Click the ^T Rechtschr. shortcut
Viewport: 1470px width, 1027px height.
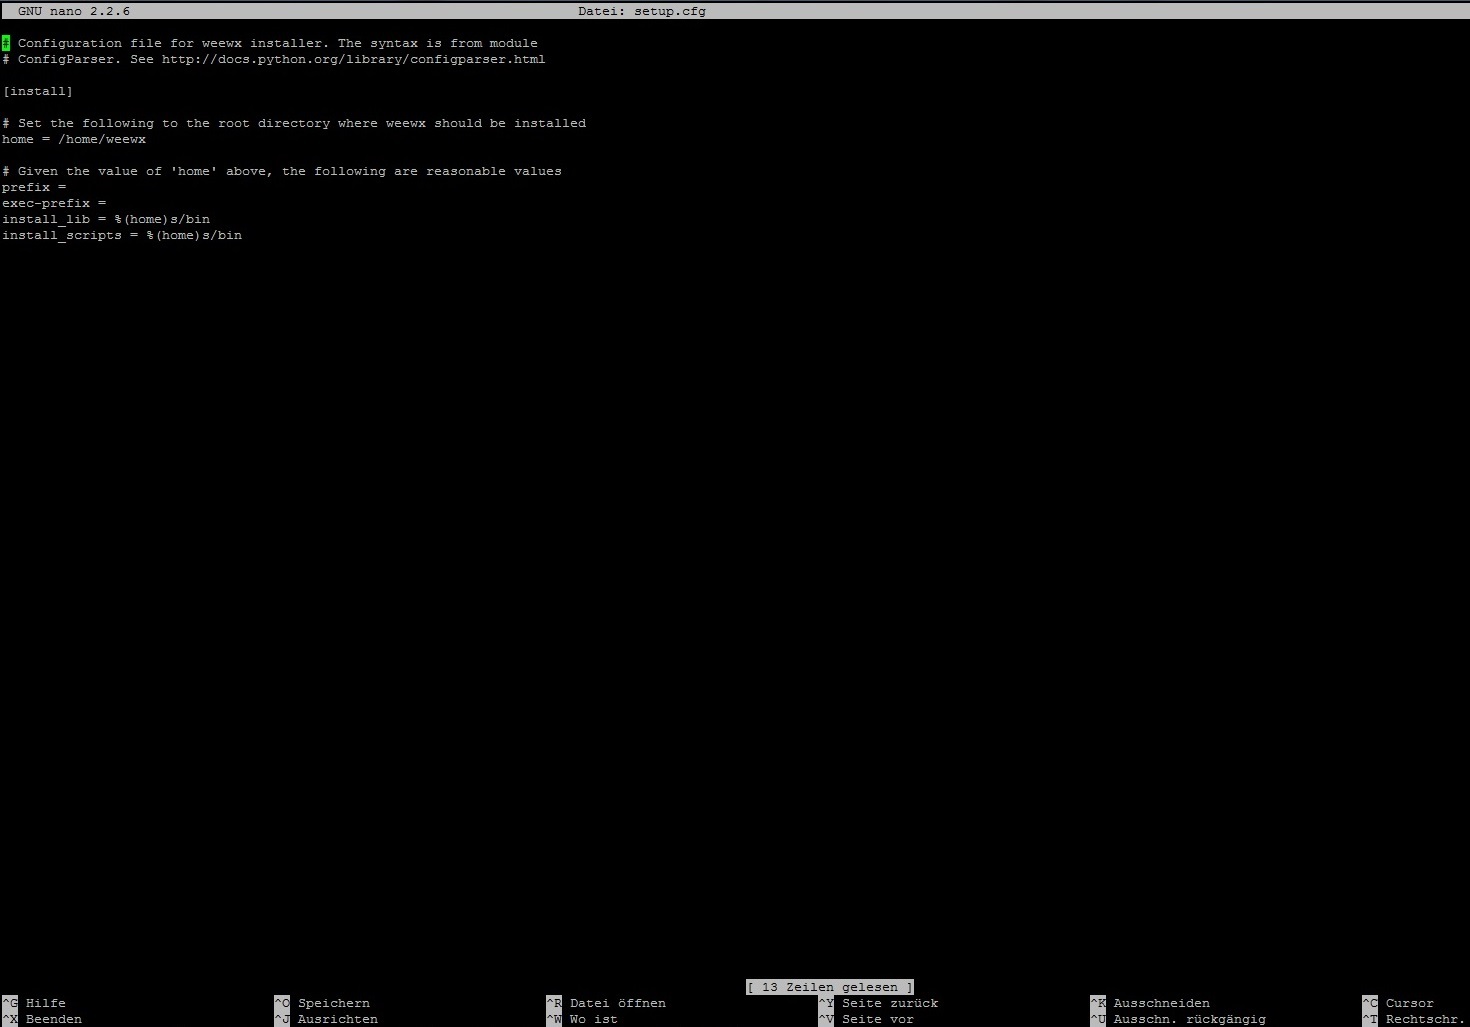click(1414, 1019)
